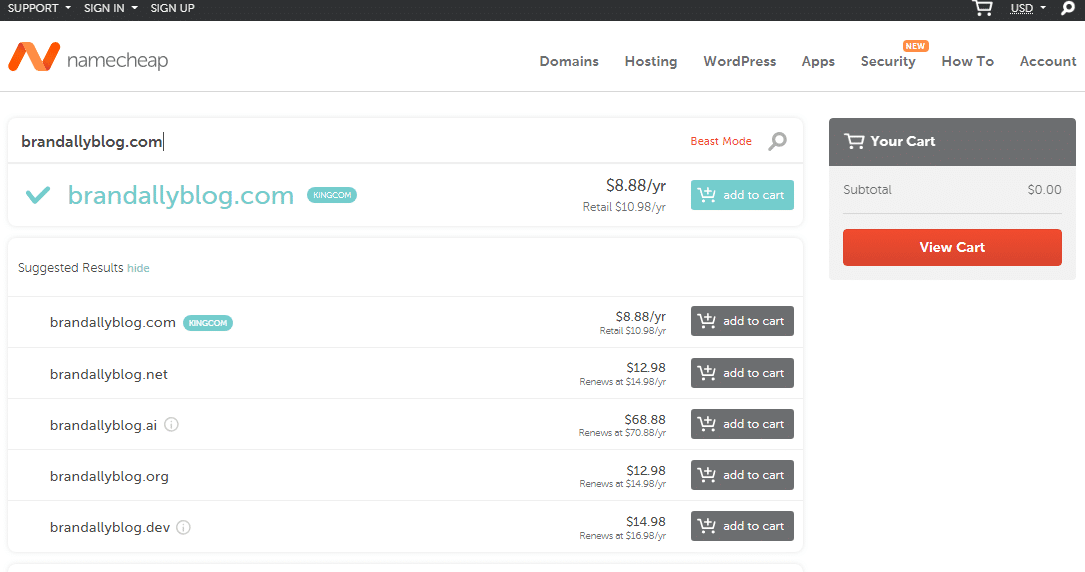This screenshot has height=572, width=1085.
Task: Click the shopping cart icon in top bar
Action: [983, 8]
